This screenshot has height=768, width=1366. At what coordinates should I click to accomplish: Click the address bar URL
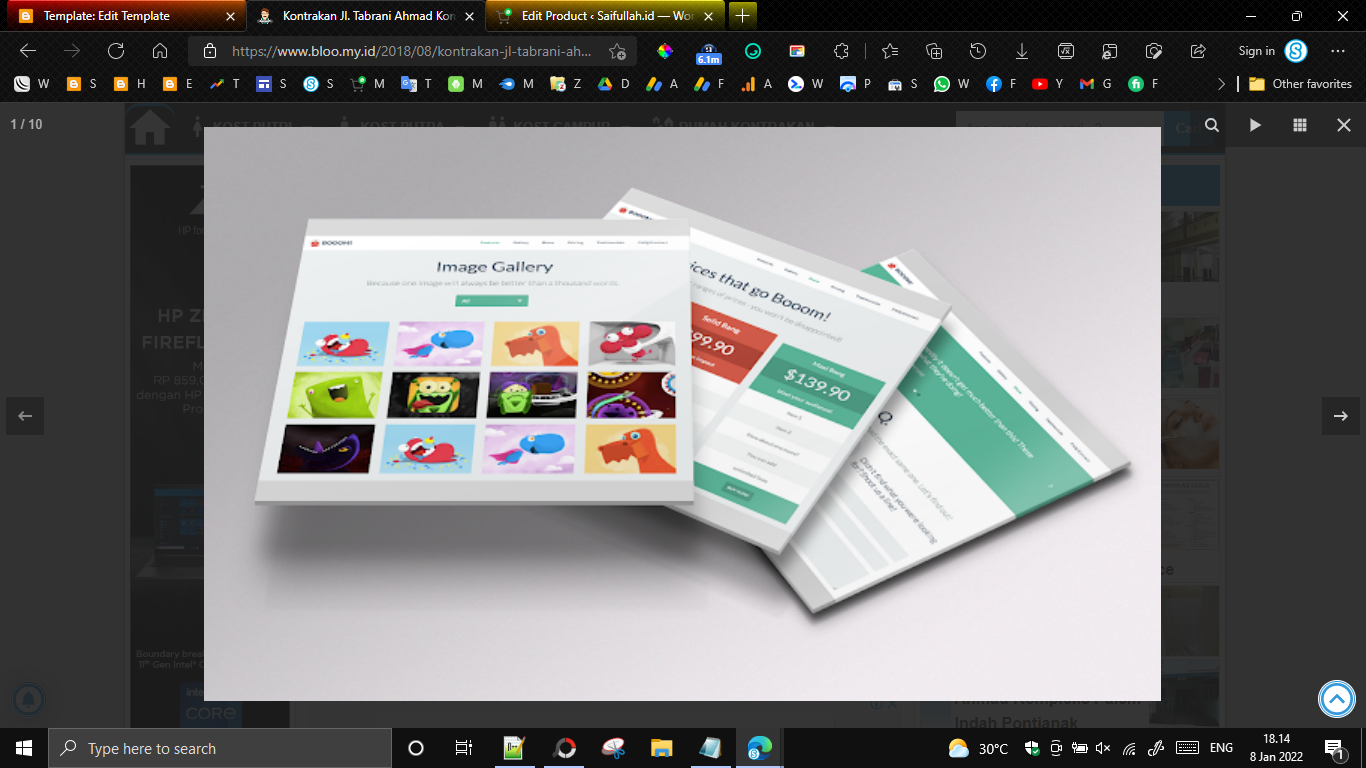click(412, 51)
